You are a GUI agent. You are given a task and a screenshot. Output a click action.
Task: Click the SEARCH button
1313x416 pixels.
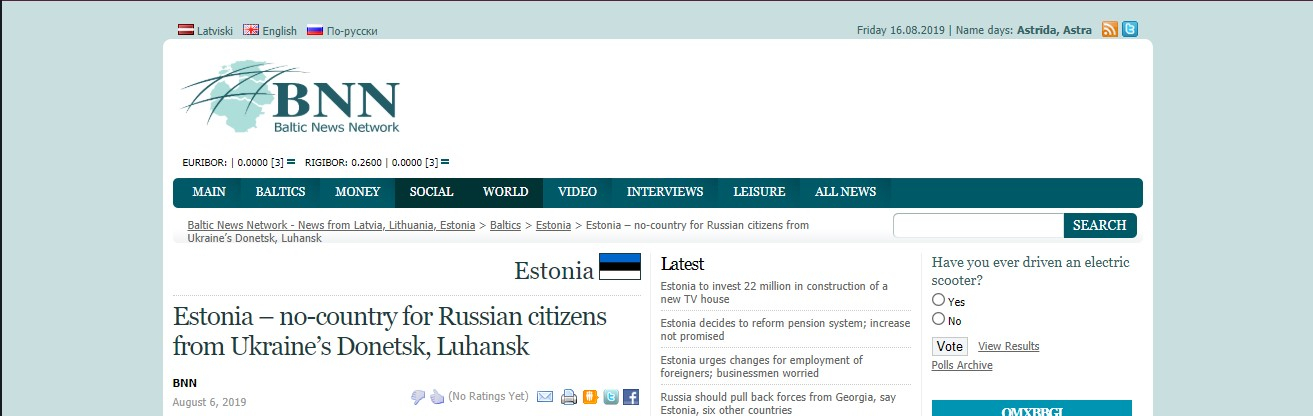point(1100,225)
